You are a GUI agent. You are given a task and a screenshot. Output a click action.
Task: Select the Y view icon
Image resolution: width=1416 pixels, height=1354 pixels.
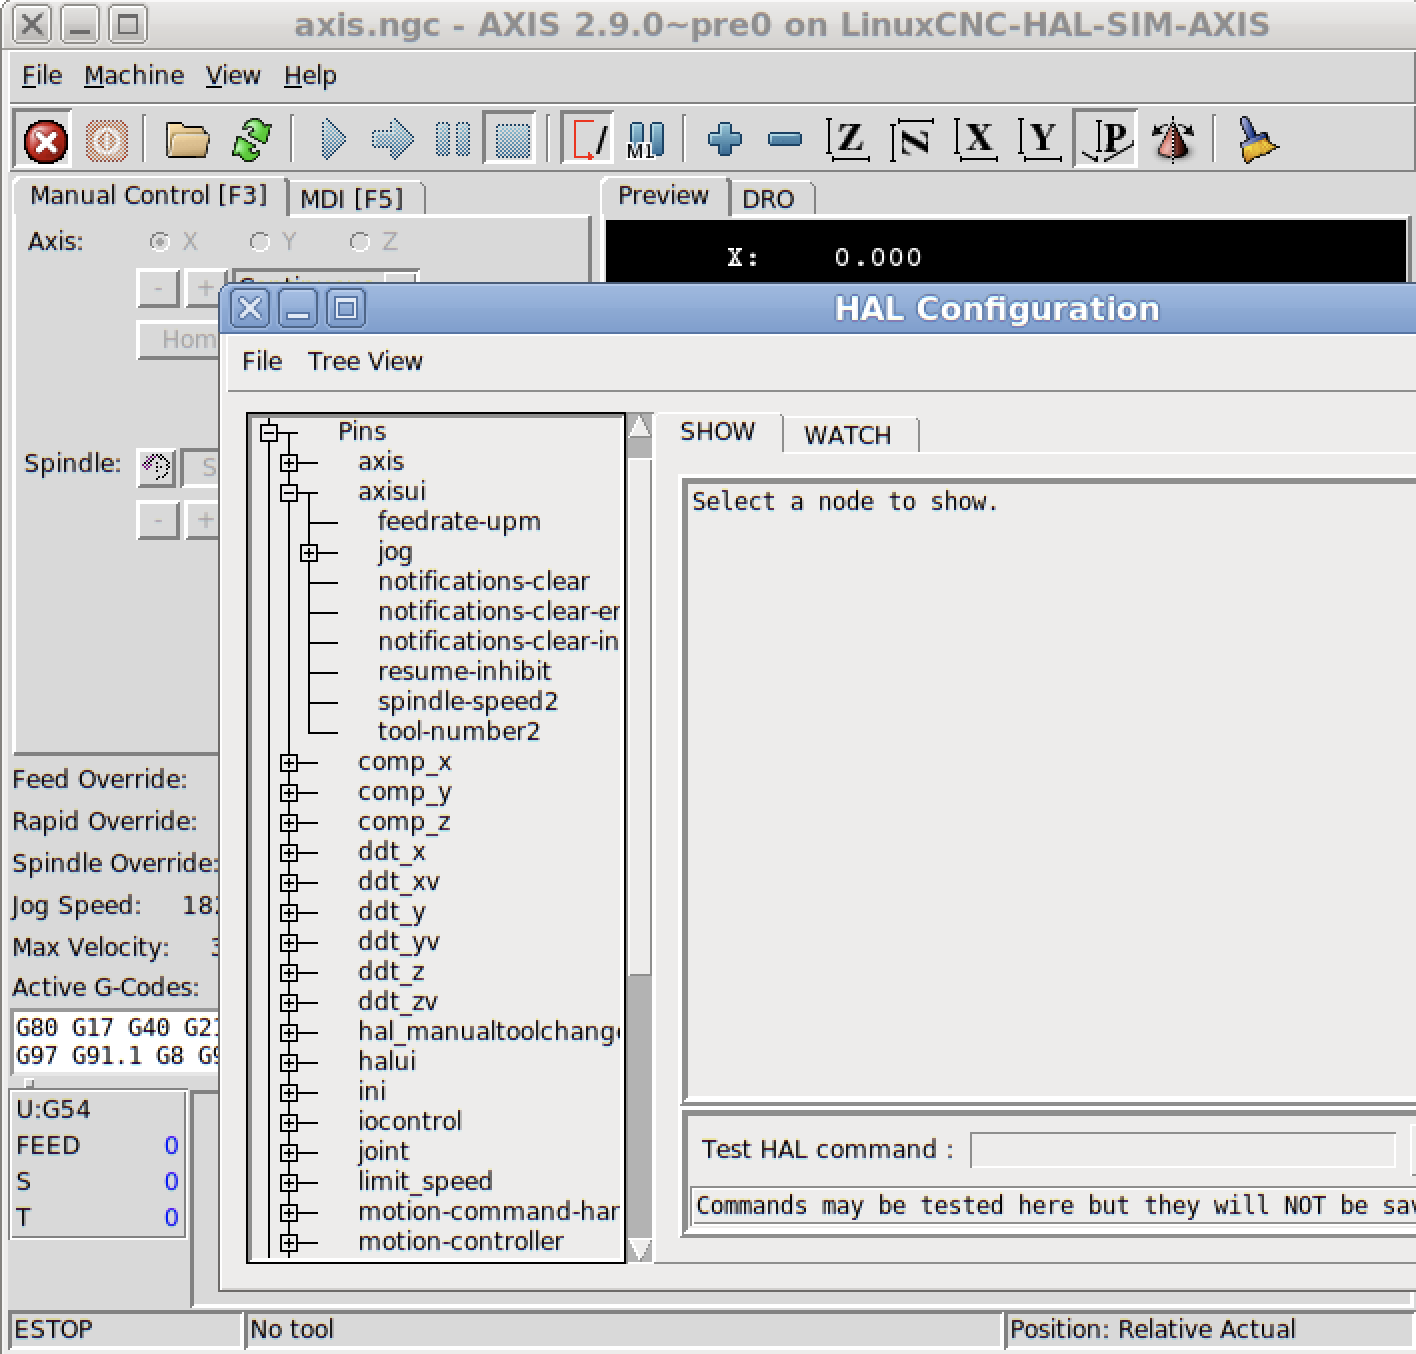pyautogui.click(x=1040, y=139)
